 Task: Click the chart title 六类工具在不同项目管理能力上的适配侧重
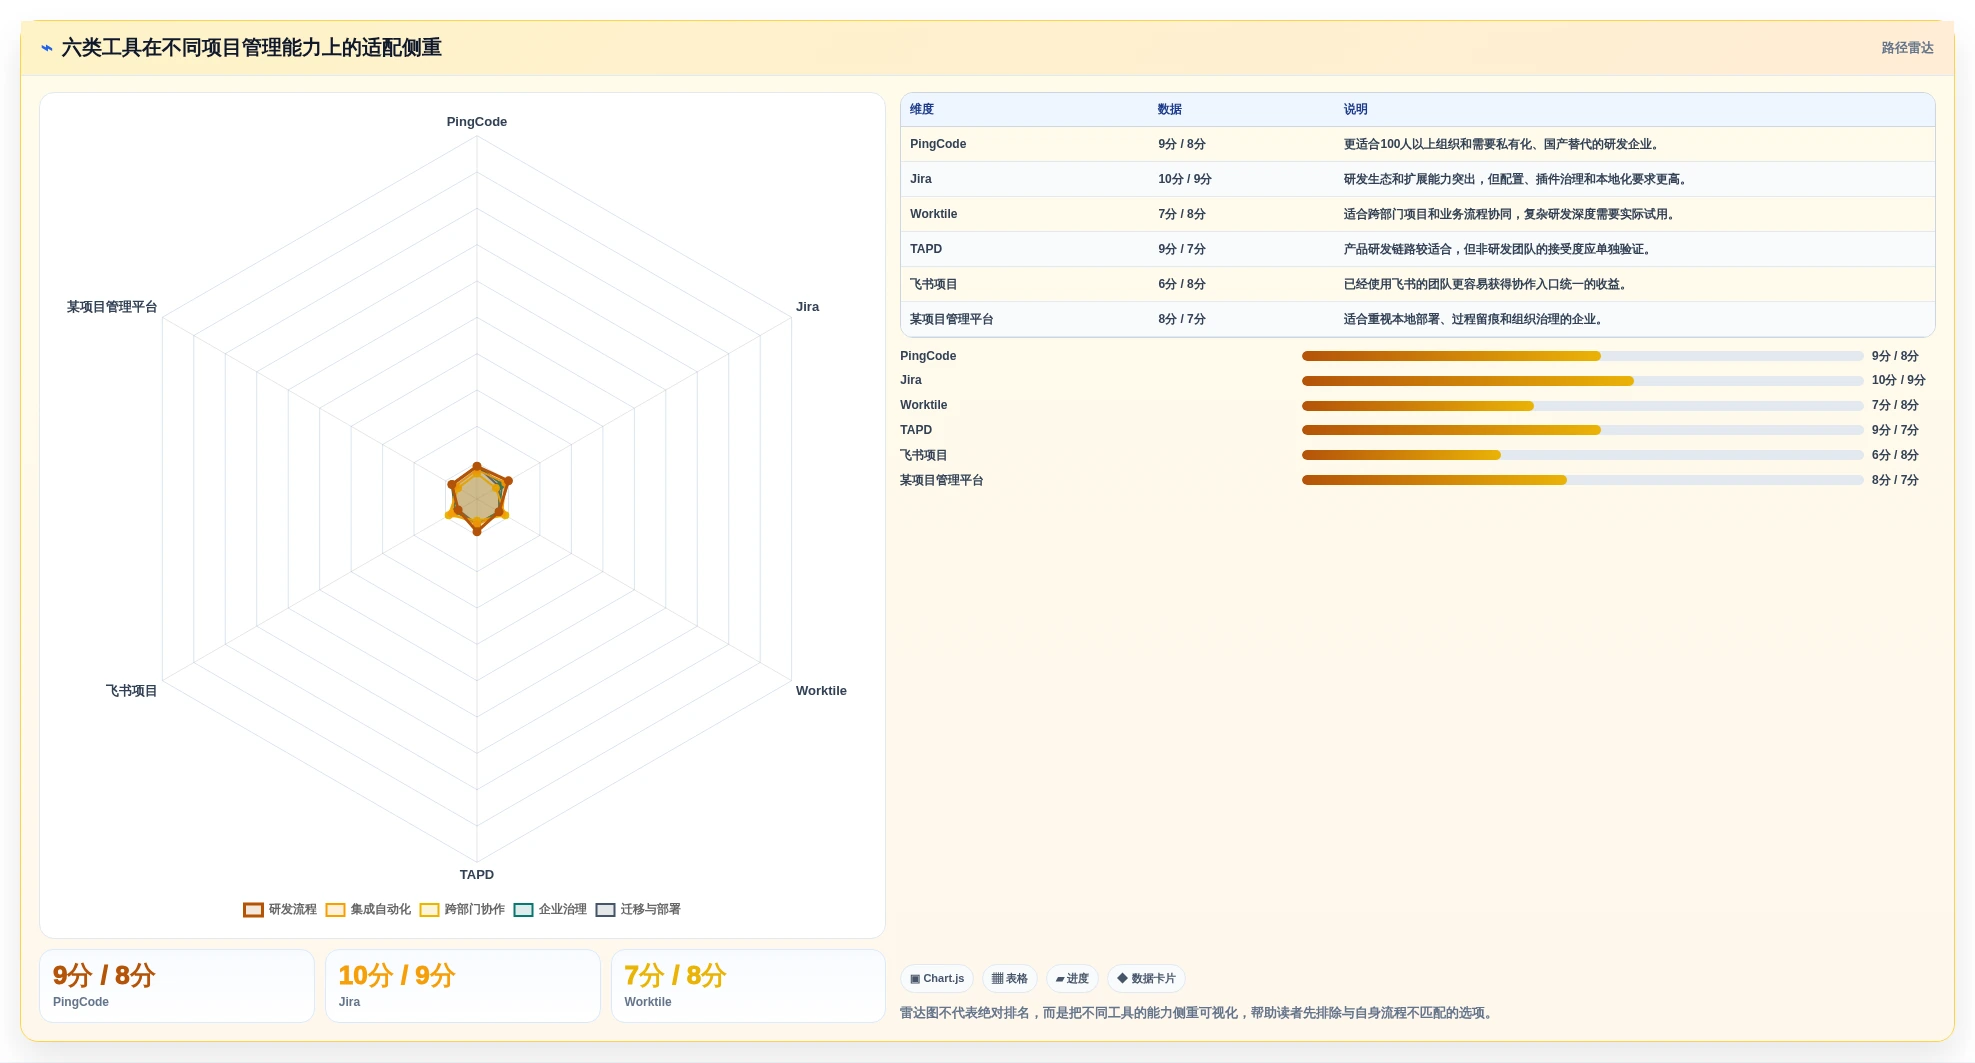tap(252, 48)
